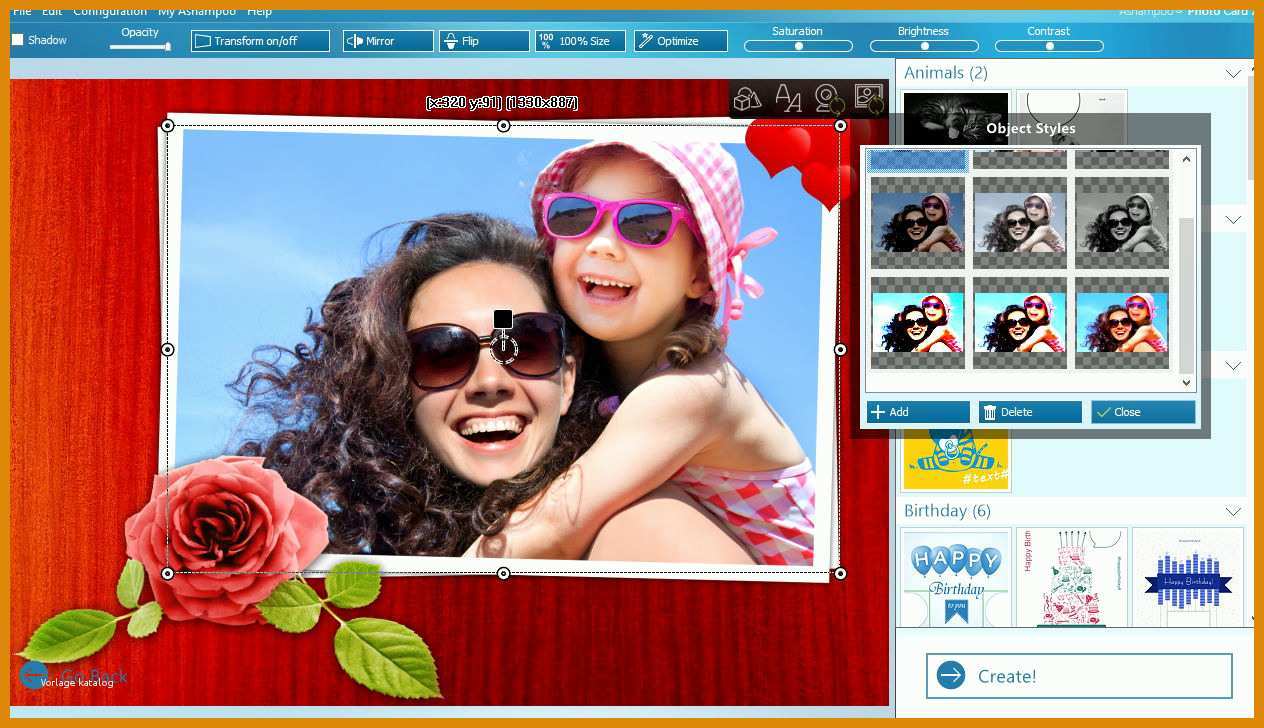Click the Object Styles title bar
The height and width of the screenshot is (728, 1264).
click(1031, 128)
